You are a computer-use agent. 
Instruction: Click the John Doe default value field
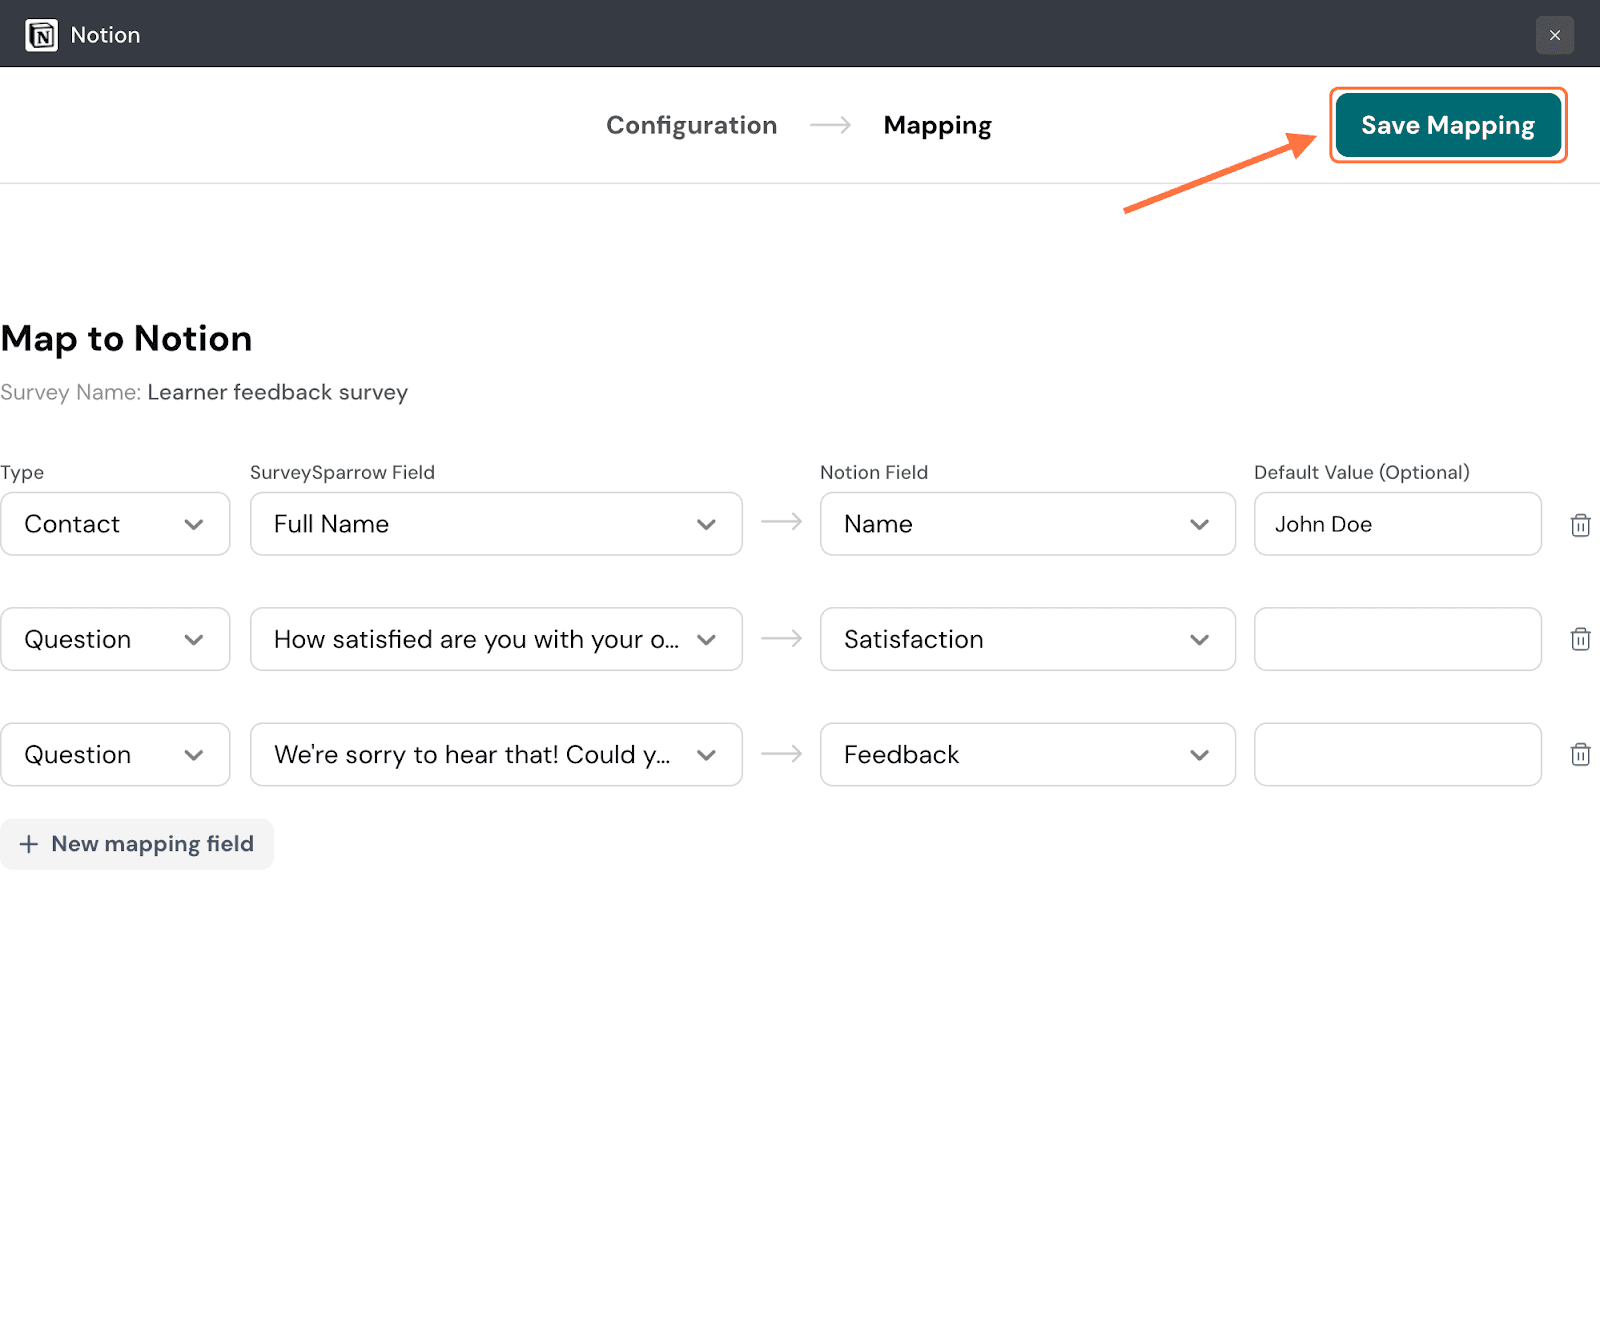tap(1397, 524)
